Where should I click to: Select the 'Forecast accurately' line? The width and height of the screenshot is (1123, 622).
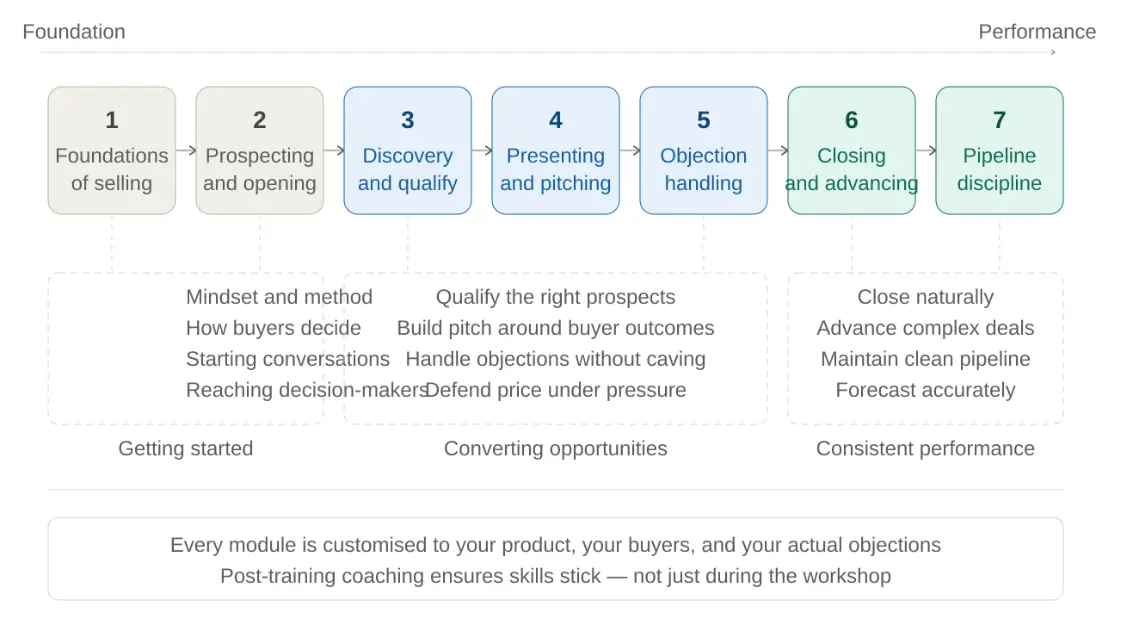(x=925, y=390)
